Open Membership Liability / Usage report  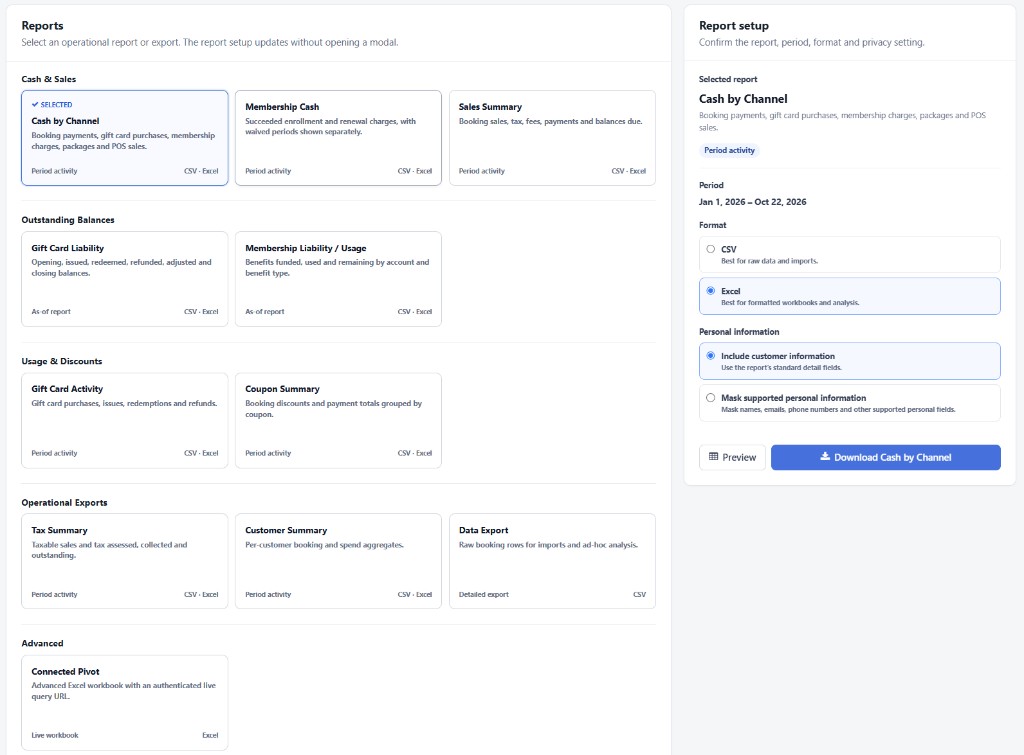point(338,279)
